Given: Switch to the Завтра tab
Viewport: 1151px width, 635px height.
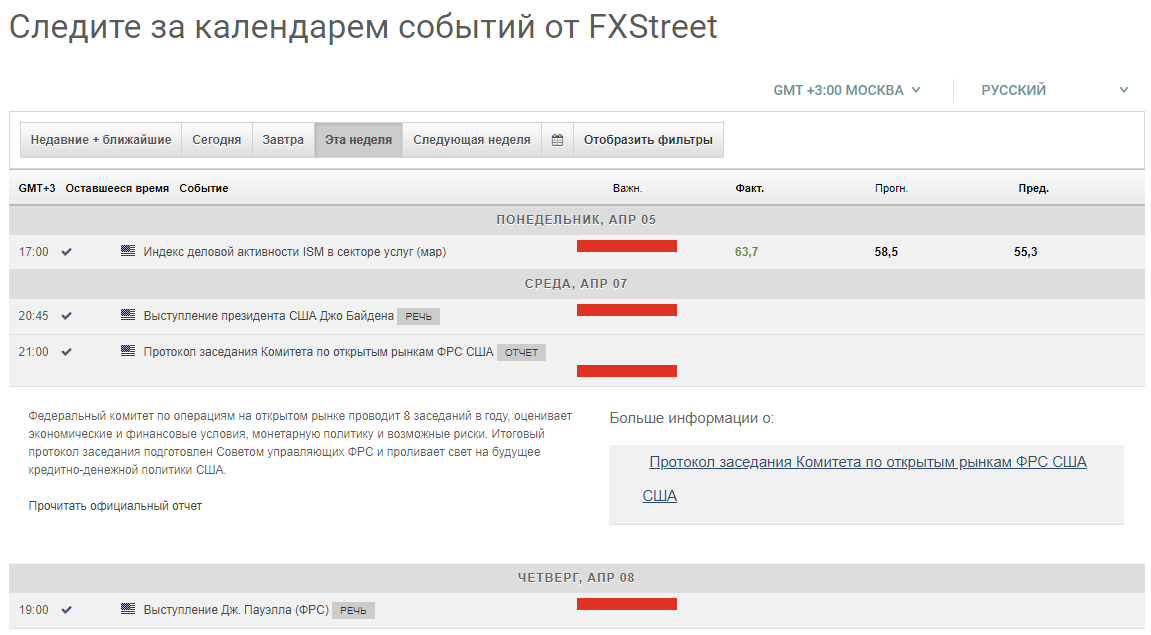Looking at the screenshot, I should pyautogui.click(x=283, y=140).
